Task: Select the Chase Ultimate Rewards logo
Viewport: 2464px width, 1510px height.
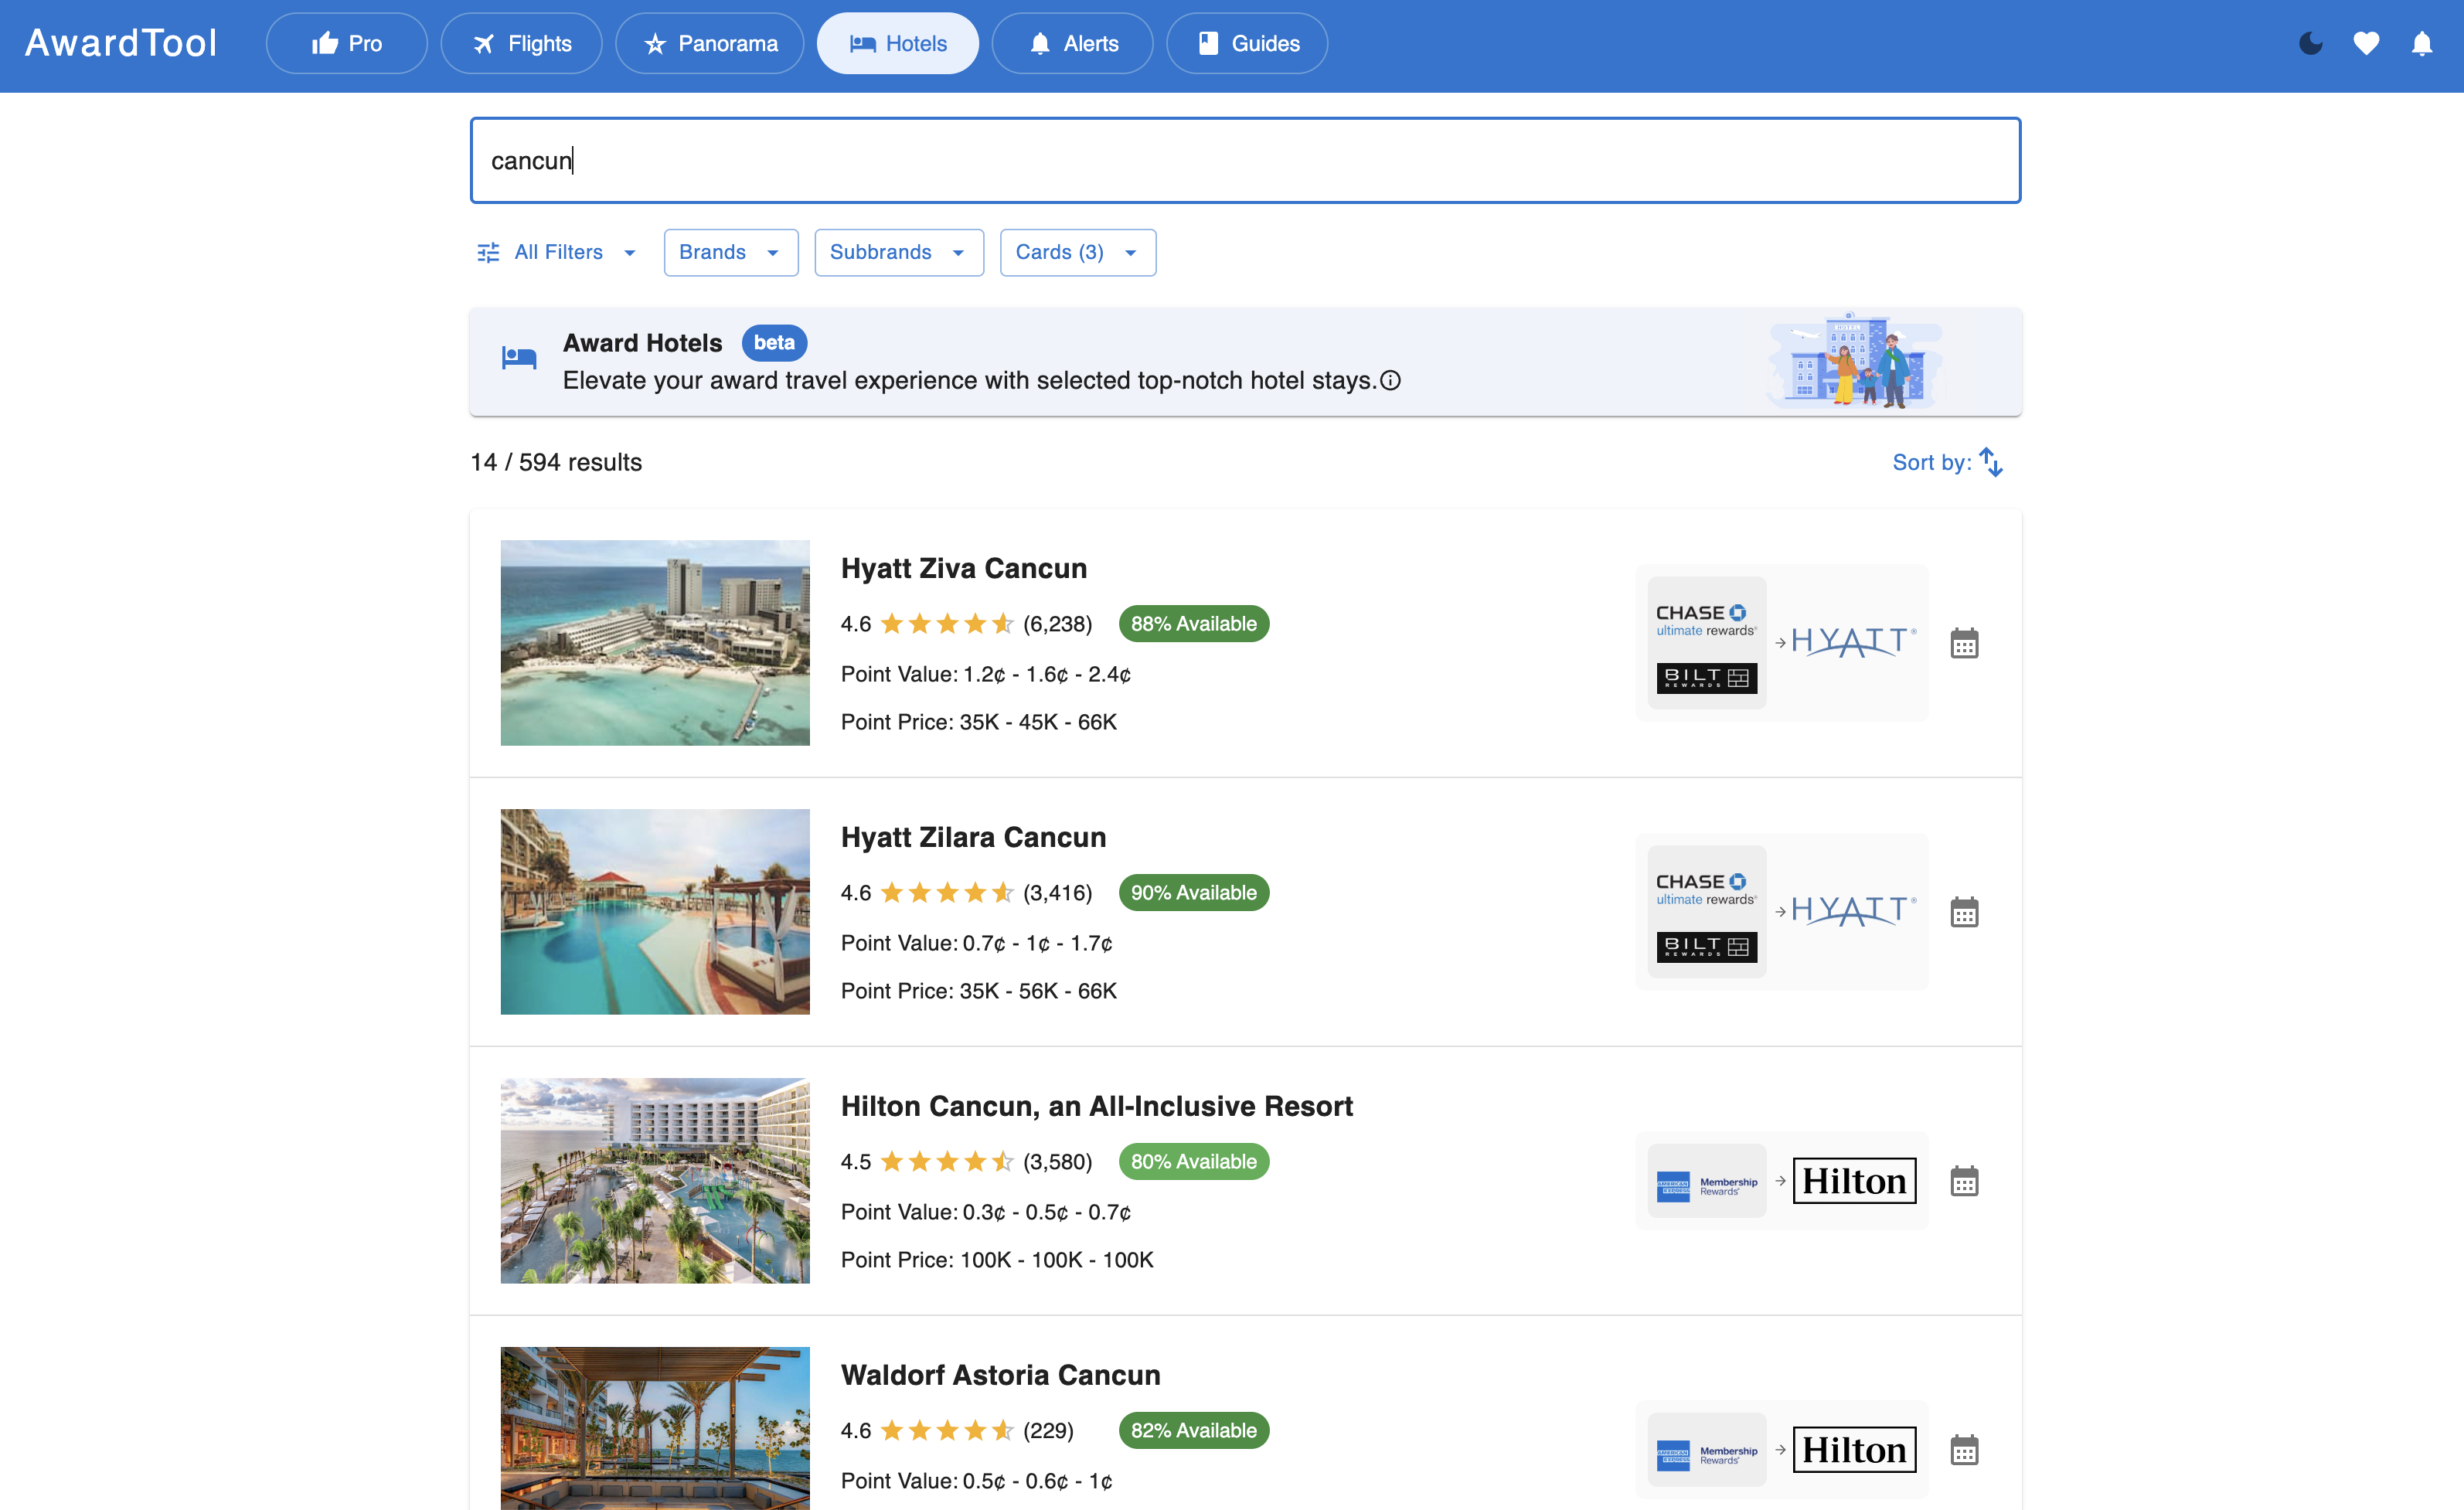Action: click(1705, 620)
